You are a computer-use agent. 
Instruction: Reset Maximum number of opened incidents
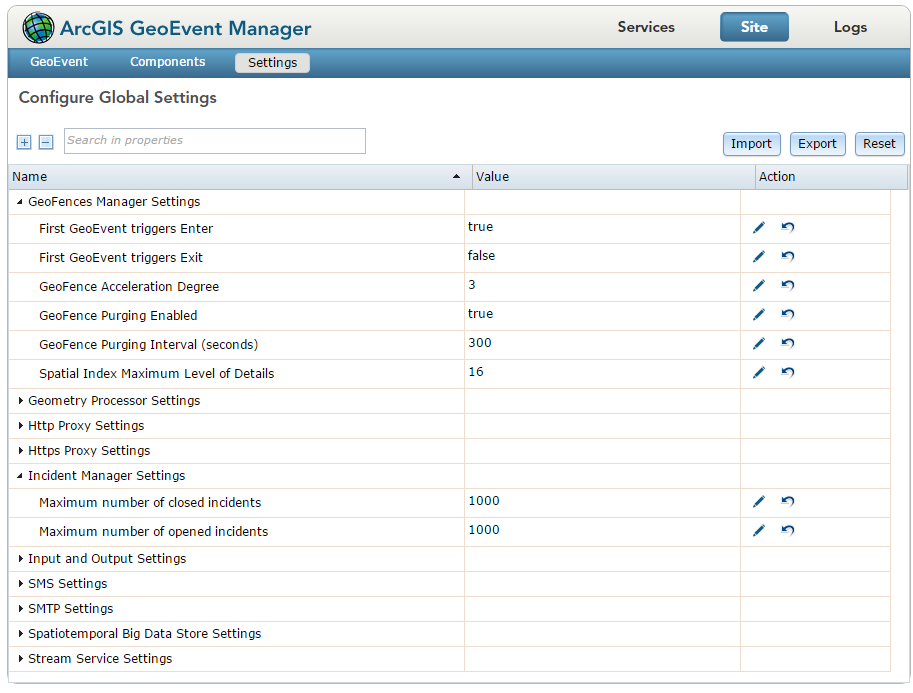coord(788,531)
